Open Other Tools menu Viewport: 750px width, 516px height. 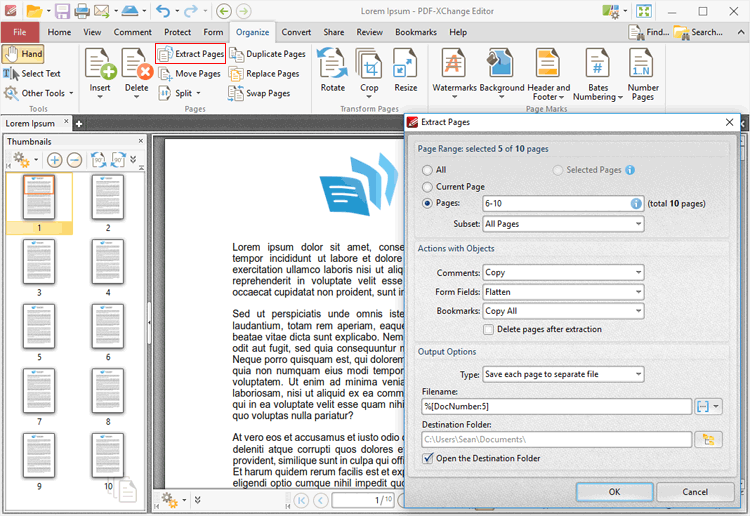39,93
